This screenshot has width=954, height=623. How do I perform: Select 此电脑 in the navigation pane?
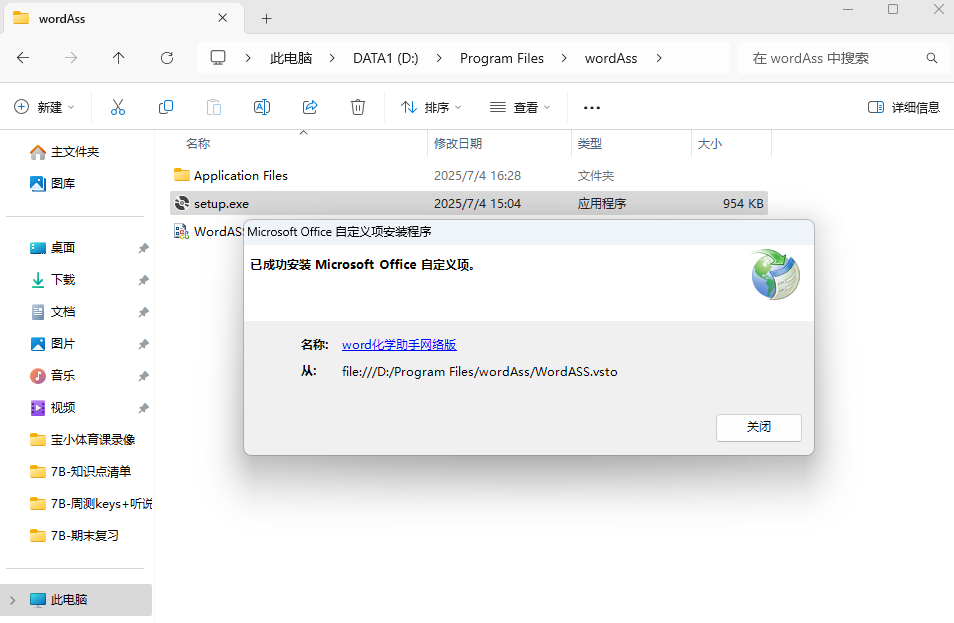76,600
